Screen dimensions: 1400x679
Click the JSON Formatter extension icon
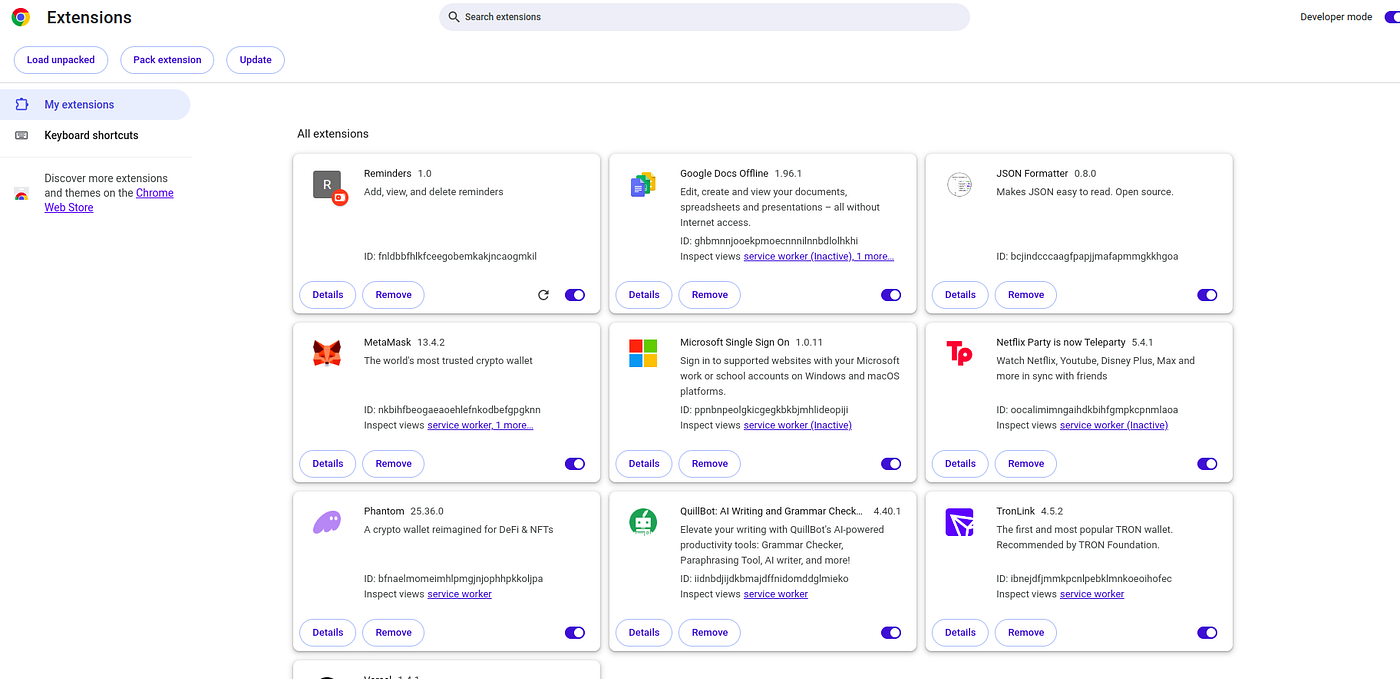click(959, 185)
